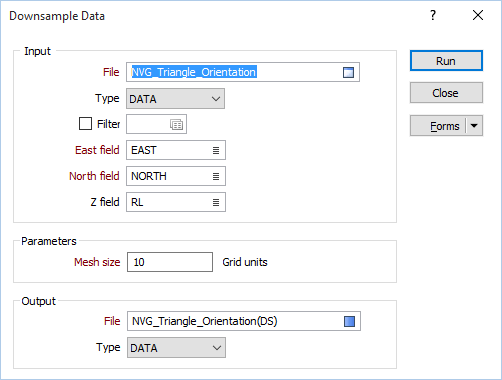
Task: Open the East field list picker
Action: [216, 150]
